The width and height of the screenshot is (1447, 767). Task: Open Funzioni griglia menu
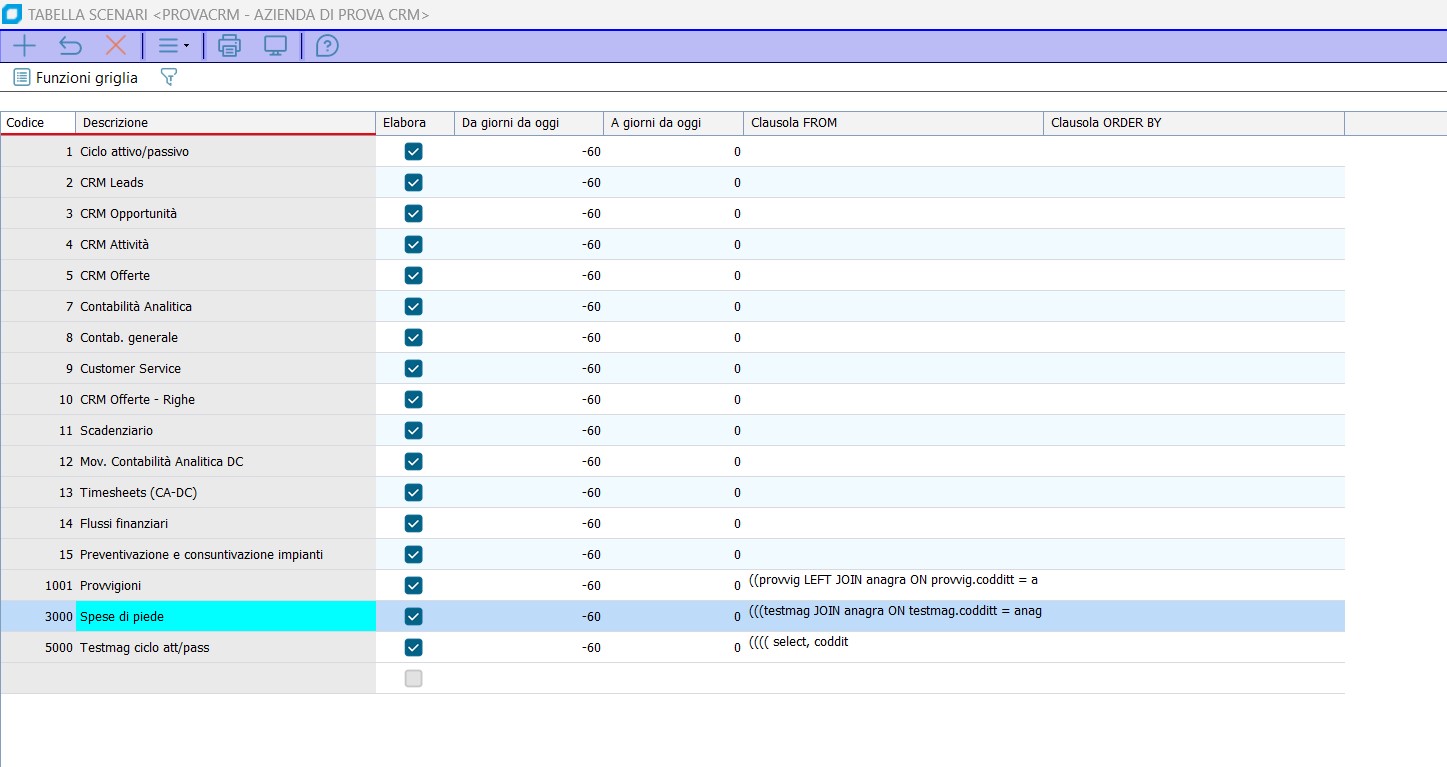[76, 77]
